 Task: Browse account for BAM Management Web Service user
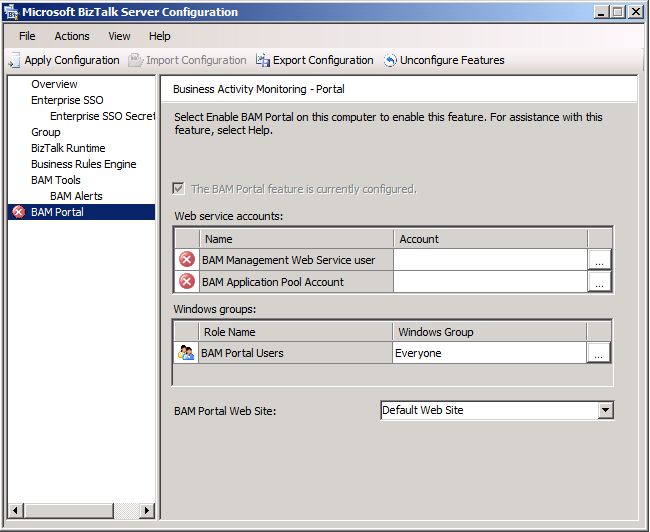599,260
